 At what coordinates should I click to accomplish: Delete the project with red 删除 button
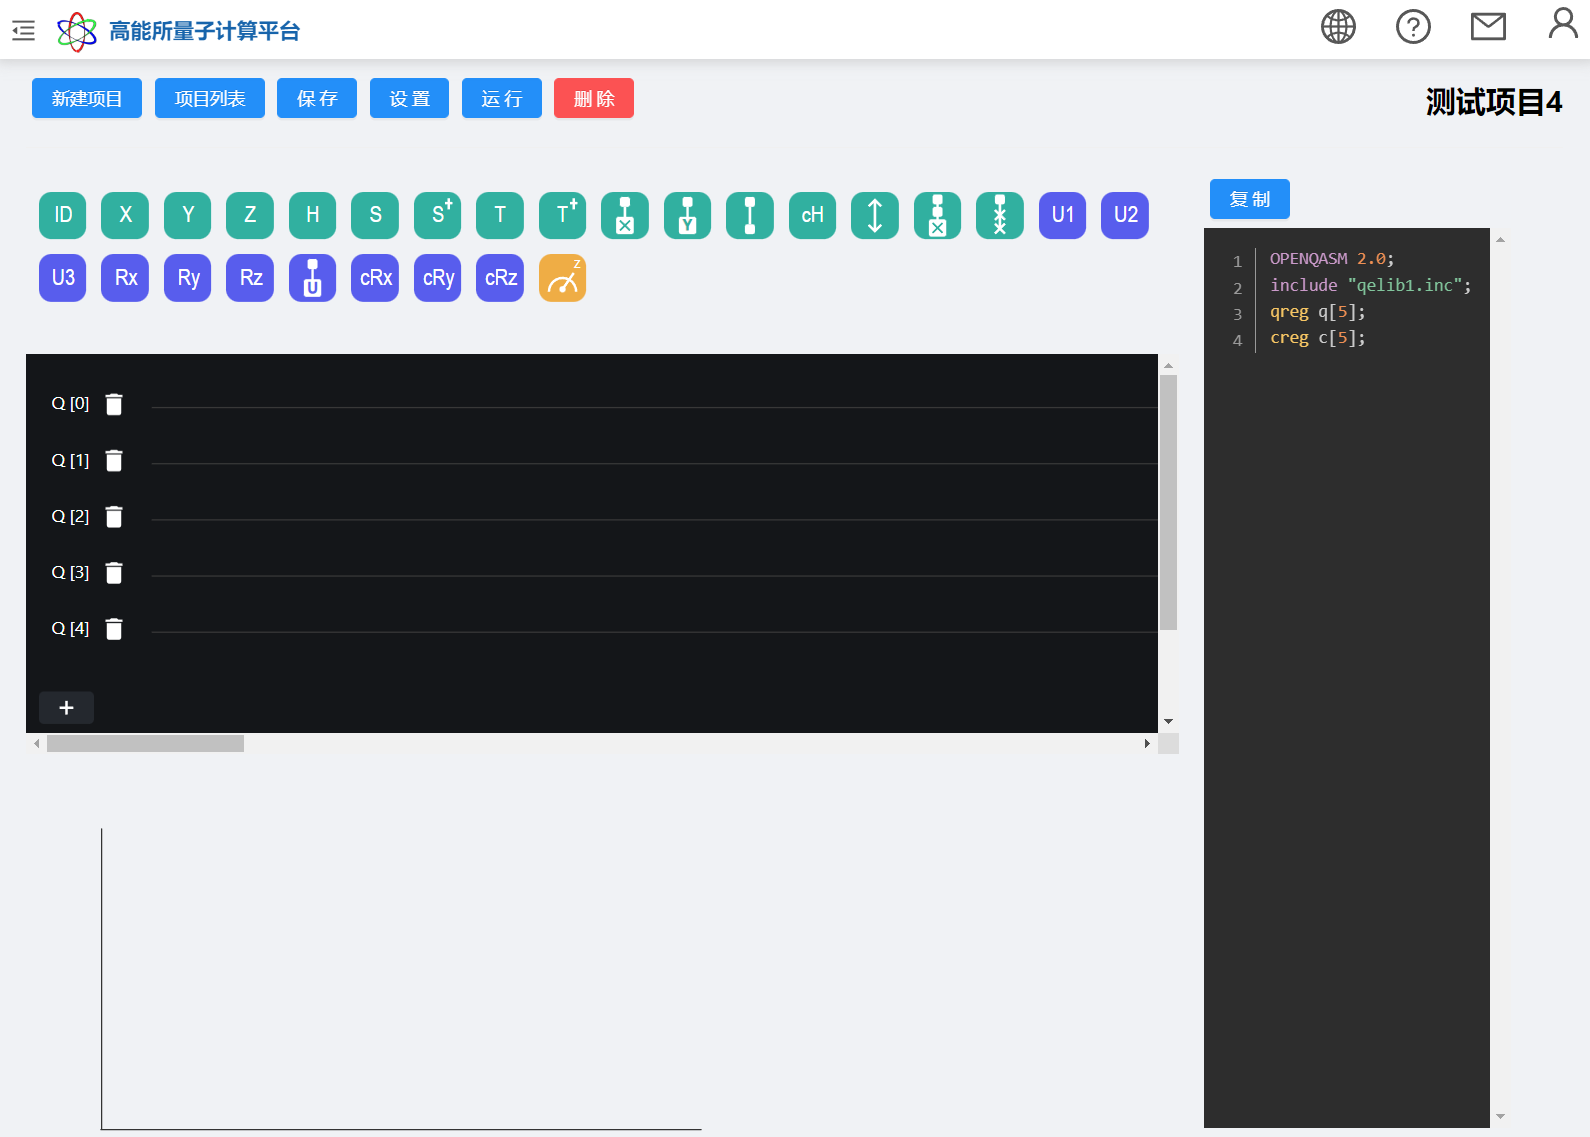[594, 98]
